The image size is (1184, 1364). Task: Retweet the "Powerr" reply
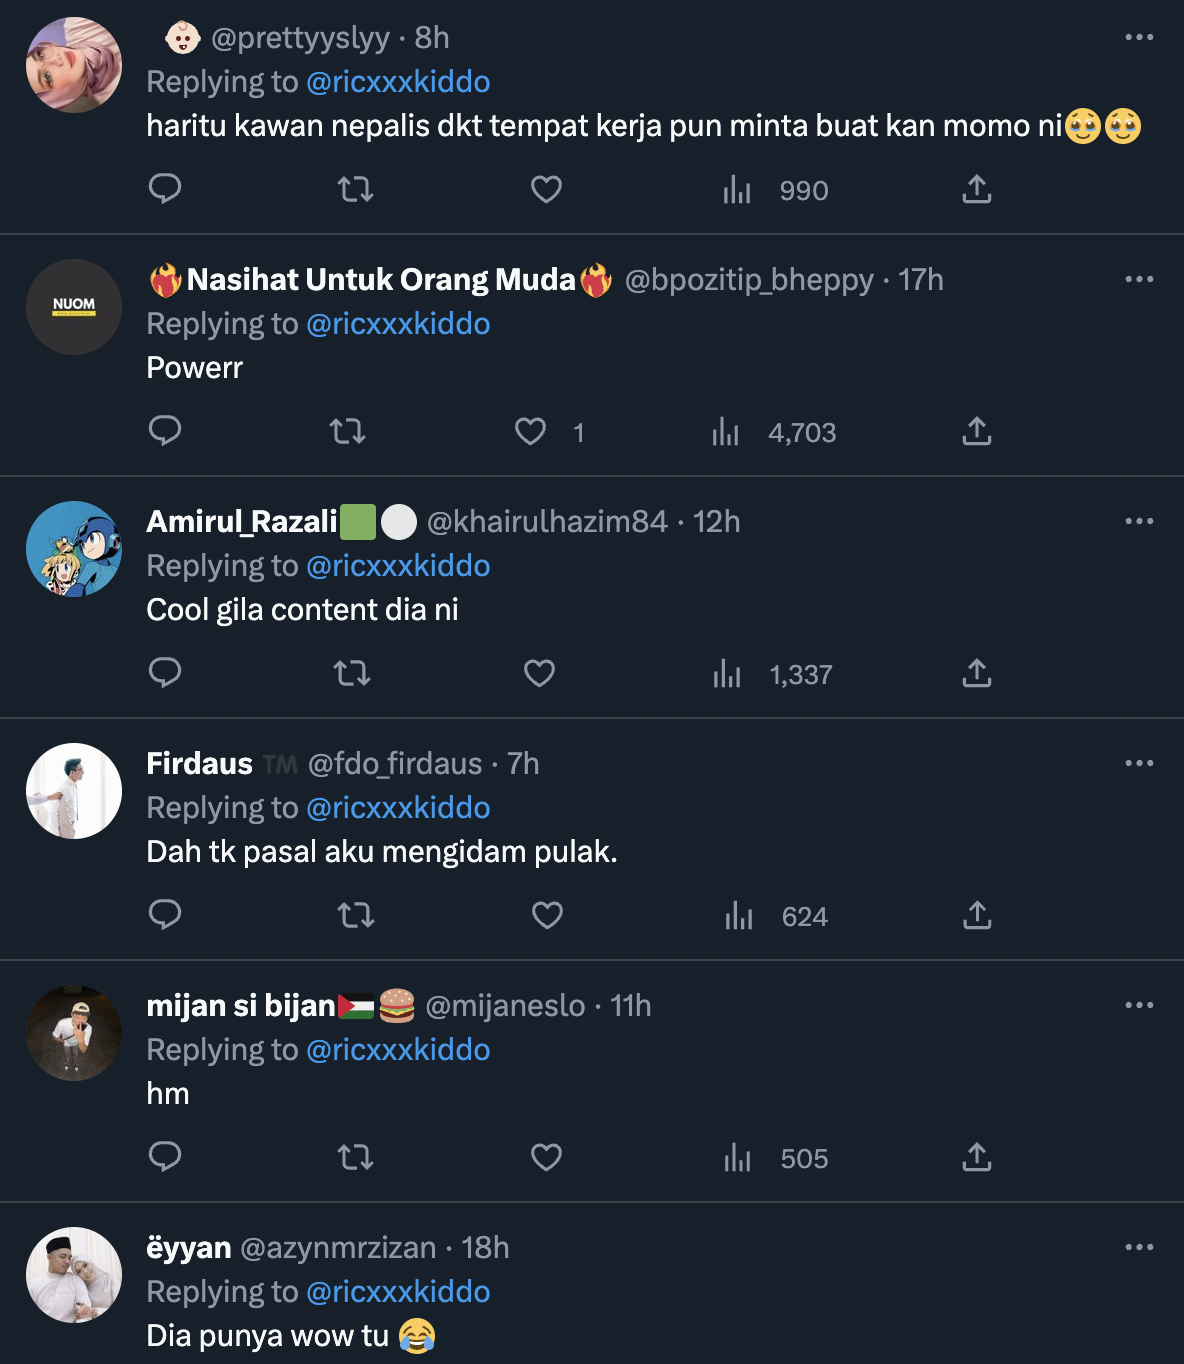[x=347, y=431]
